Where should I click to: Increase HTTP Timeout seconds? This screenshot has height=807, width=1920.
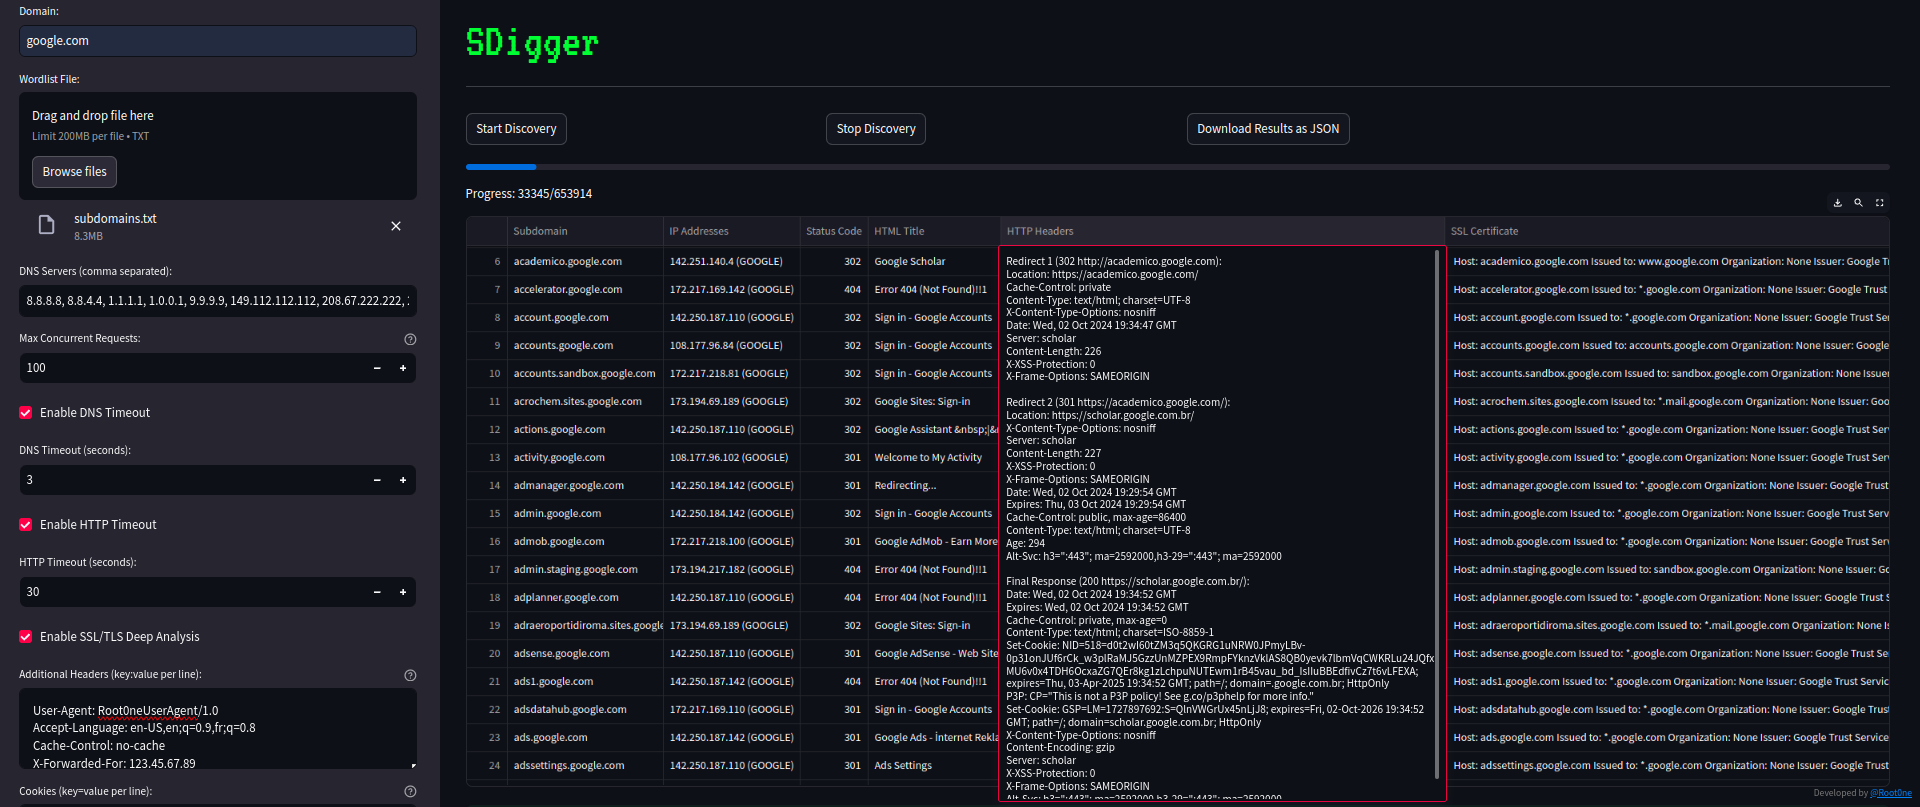click(x=403, y=592)
